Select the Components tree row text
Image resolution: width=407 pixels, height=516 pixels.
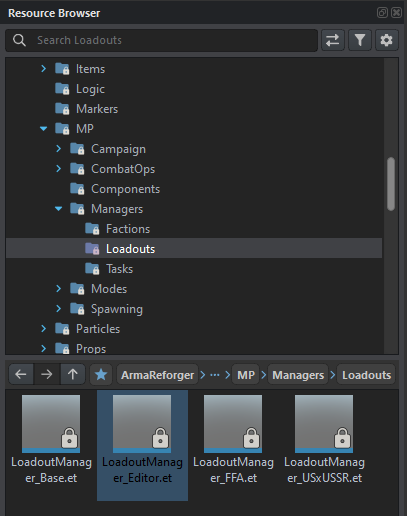[126, 189]
